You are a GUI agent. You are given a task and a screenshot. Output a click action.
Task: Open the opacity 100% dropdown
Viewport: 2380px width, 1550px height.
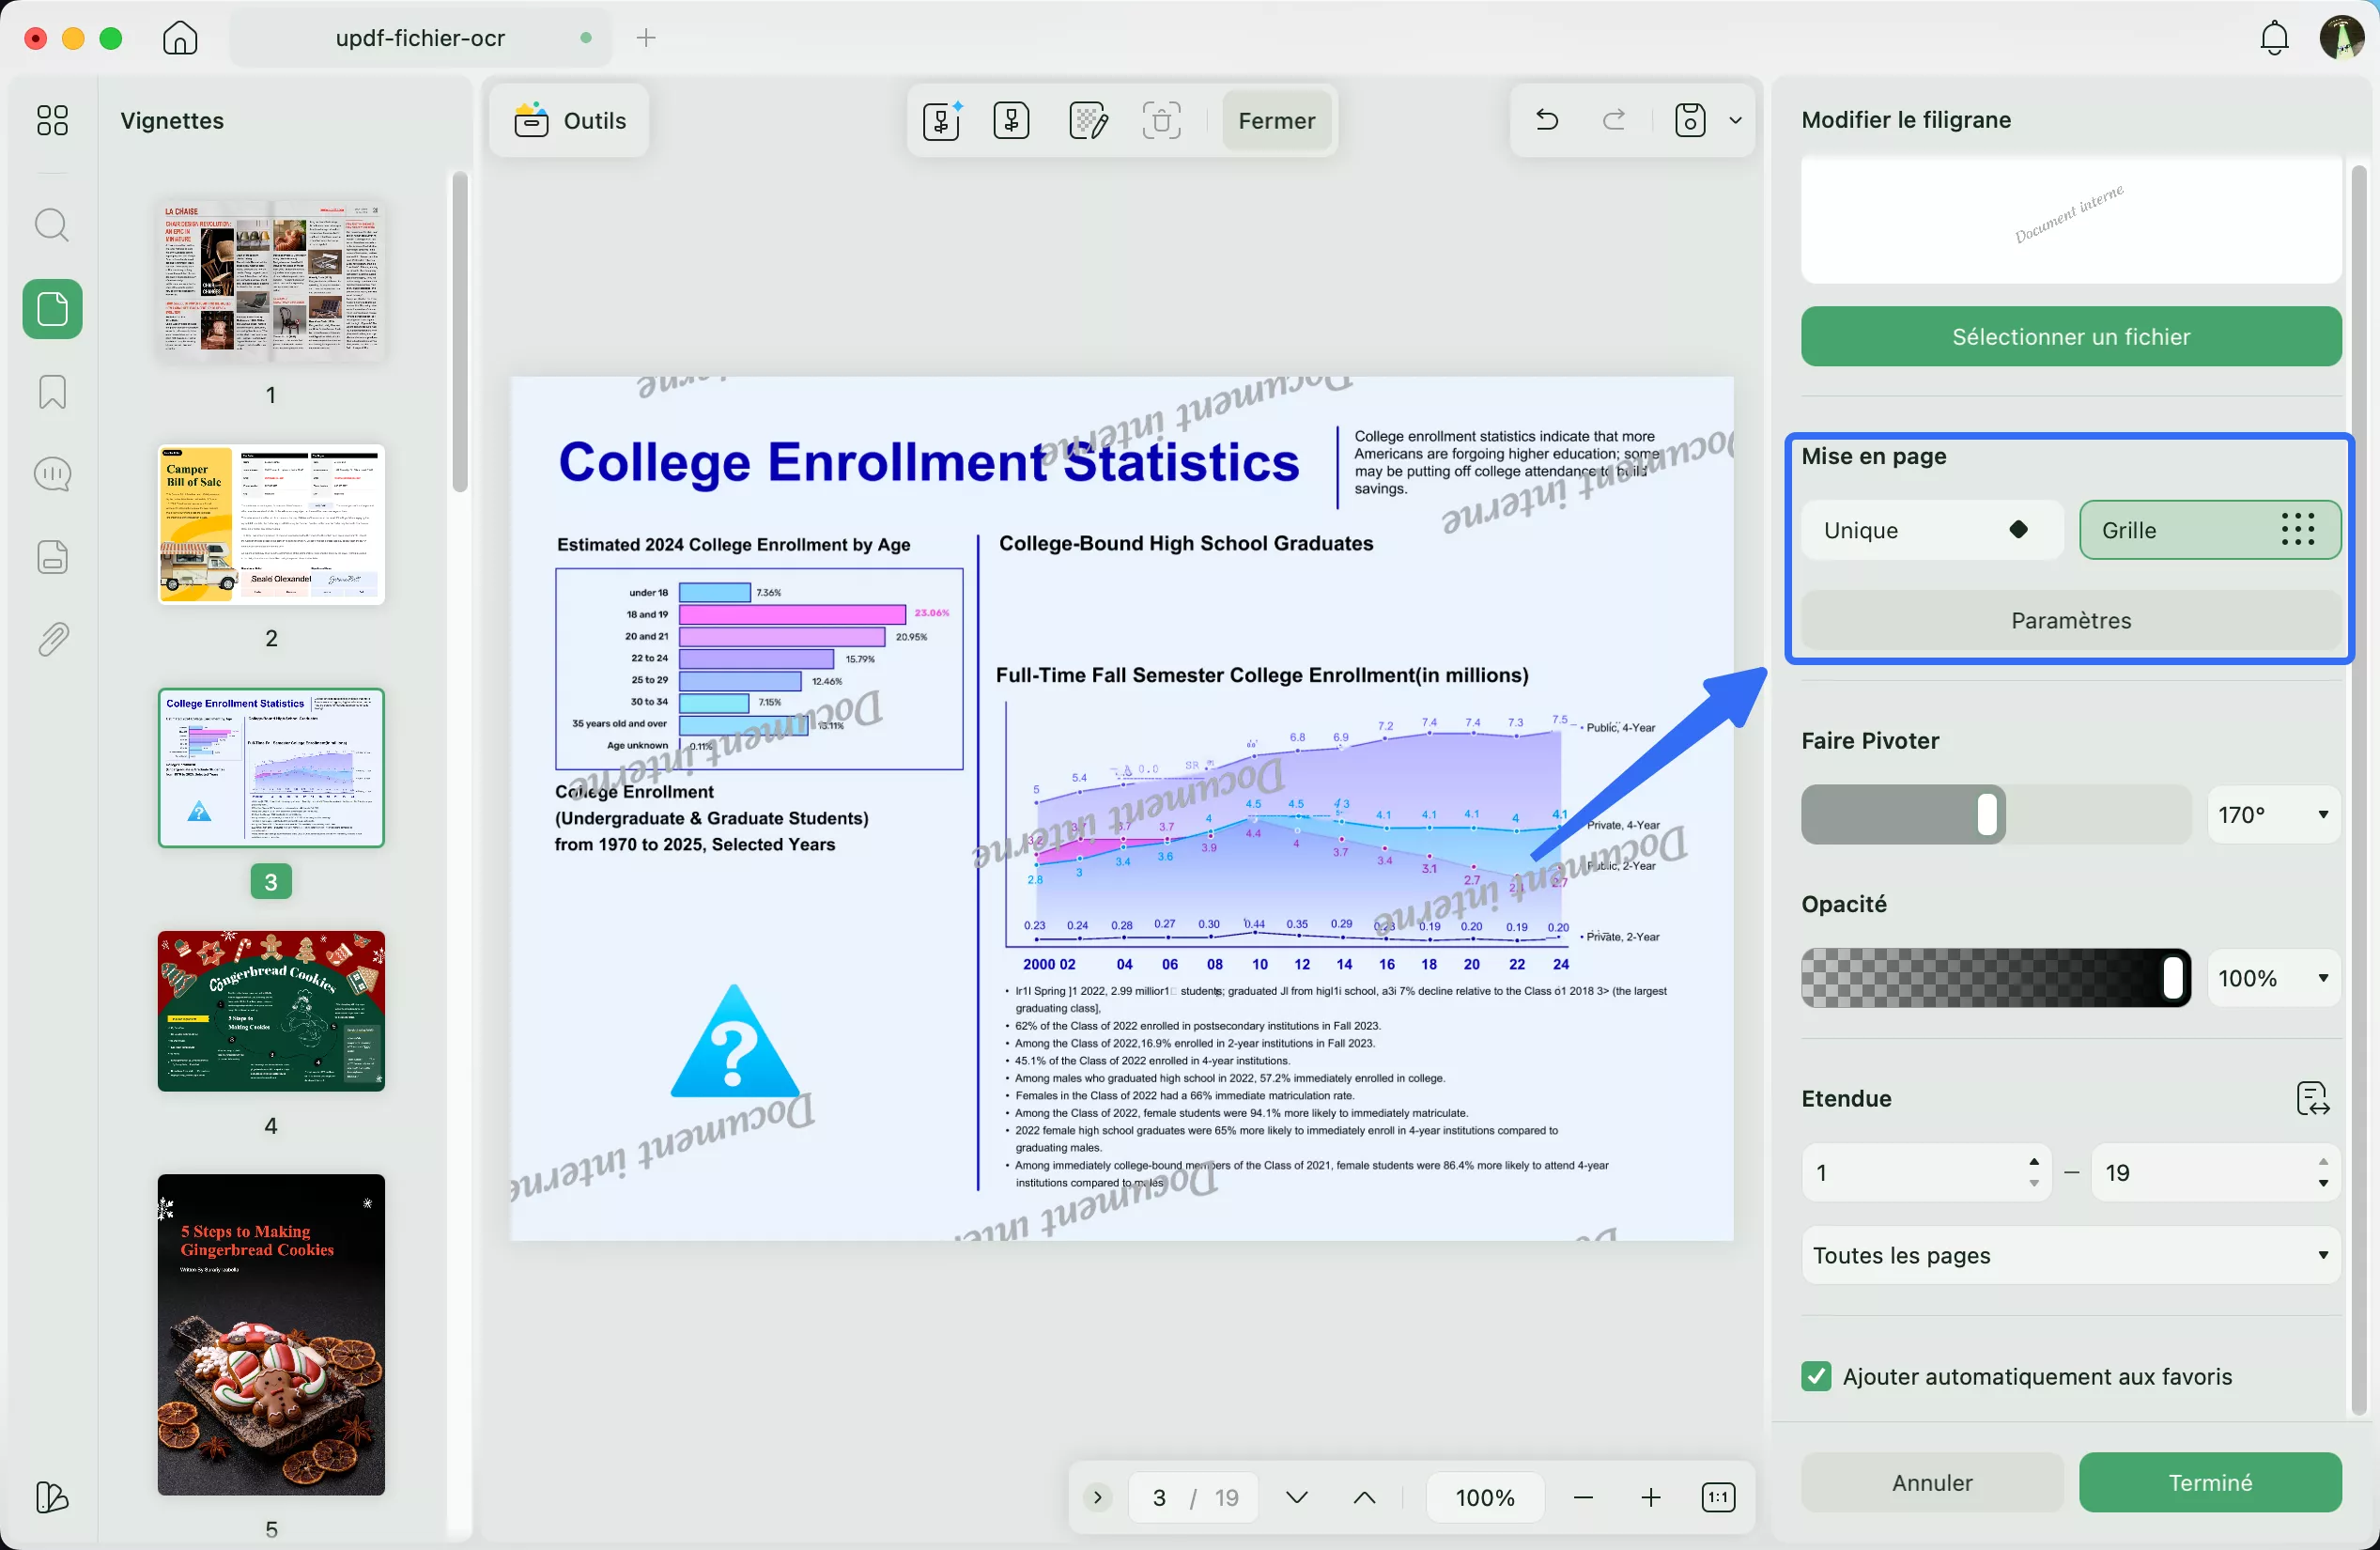pyautogui.click(x=2273, y=978)
